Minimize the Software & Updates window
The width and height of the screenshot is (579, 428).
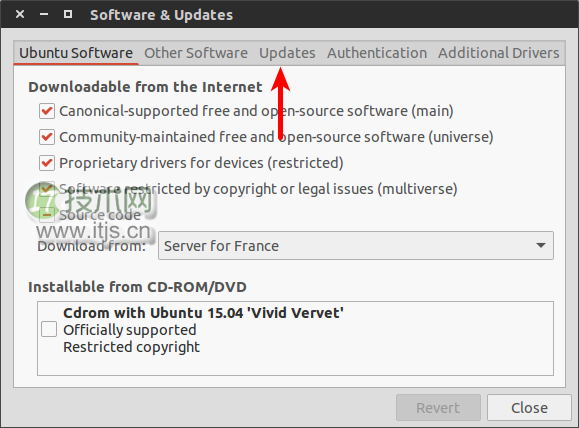44,14
